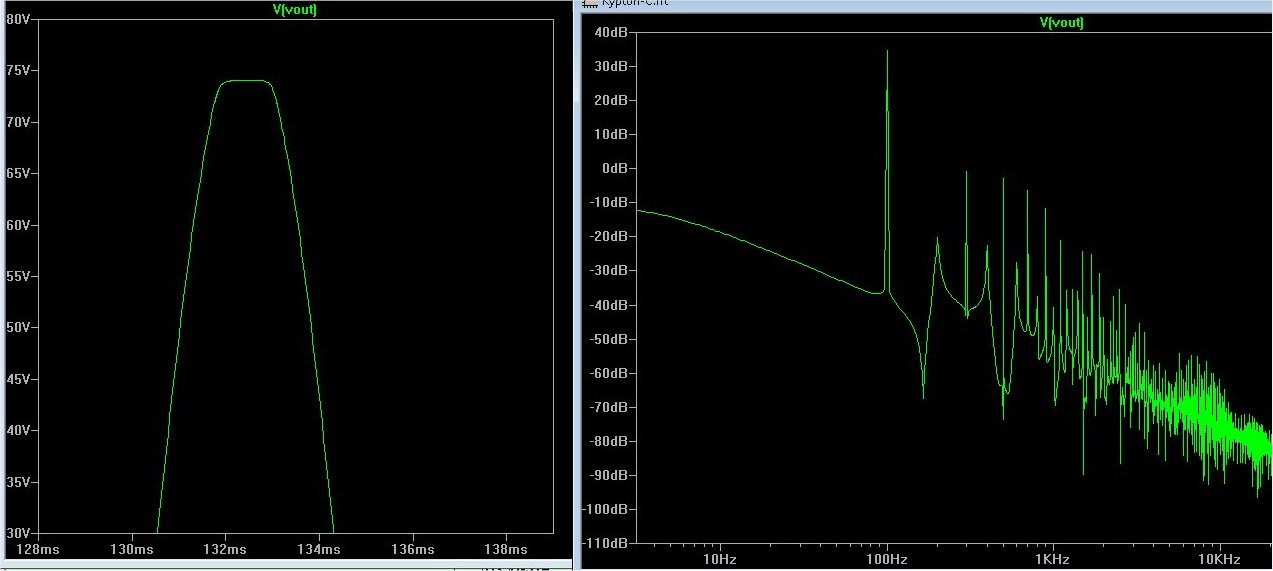
Task: Click the 70V label on the voltage axis
Action: [19, 122]
